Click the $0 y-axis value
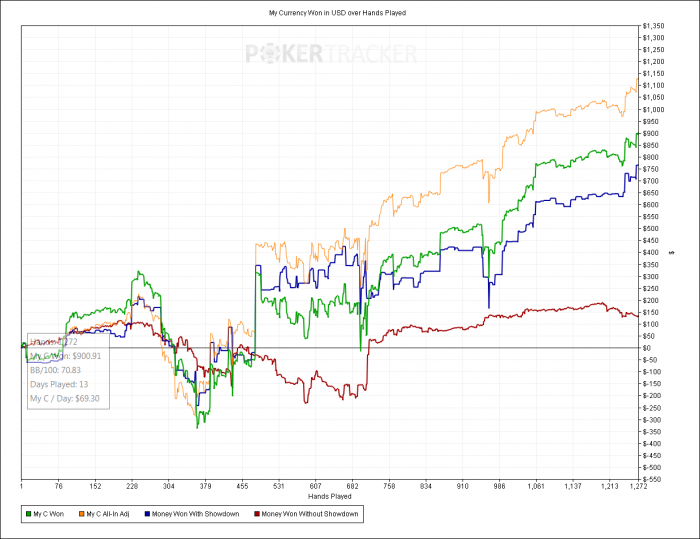The height and width of the screenshot is (539, 700). point(647,348)
